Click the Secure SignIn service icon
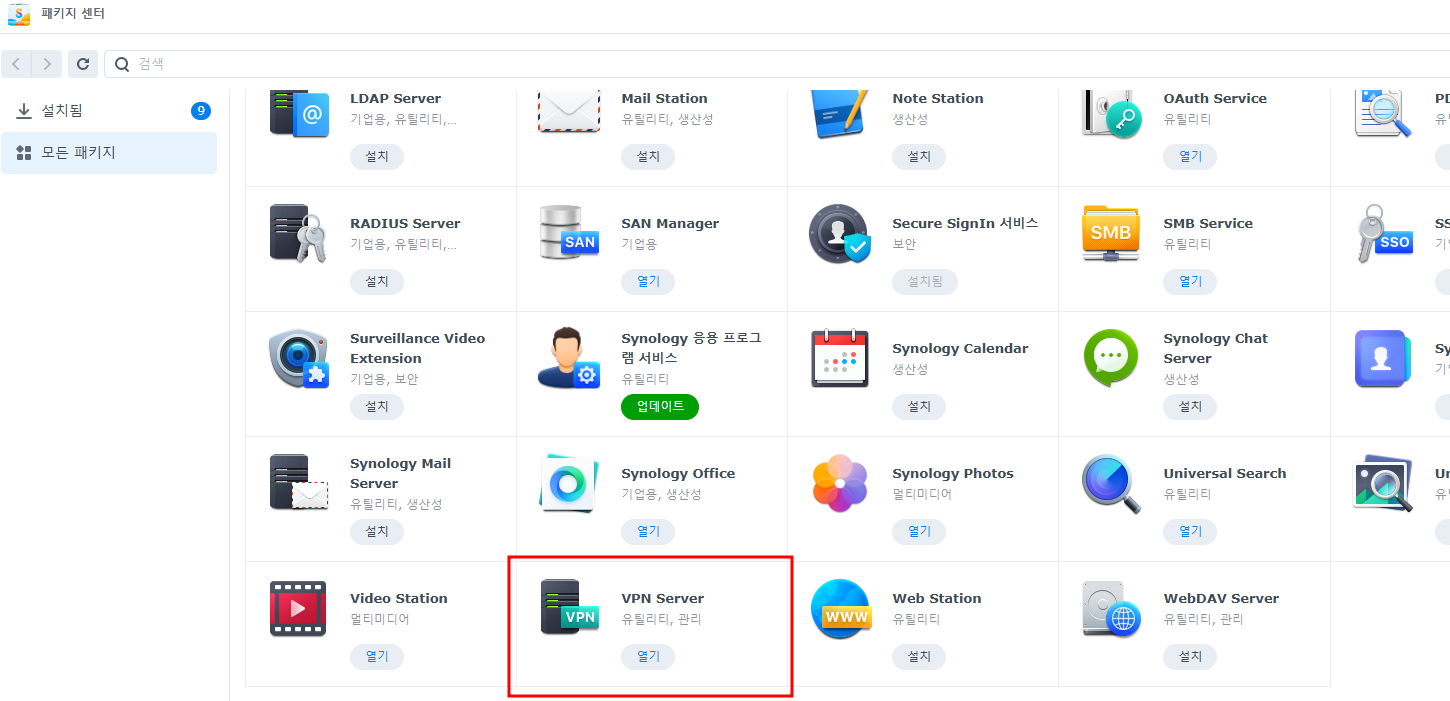The height and width of the screenshot is (701, 1450). point(840,234)
